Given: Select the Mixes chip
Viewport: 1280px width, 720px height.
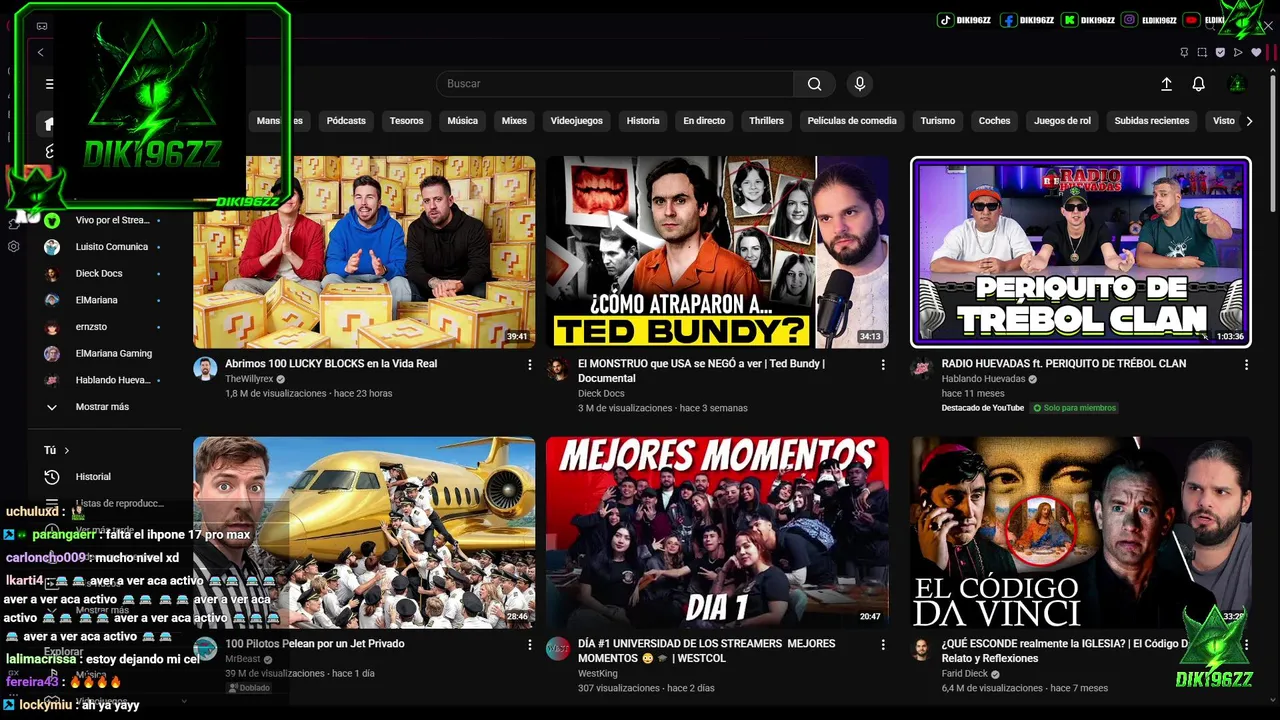Looking at the screenshot, I should pos(514,121).
